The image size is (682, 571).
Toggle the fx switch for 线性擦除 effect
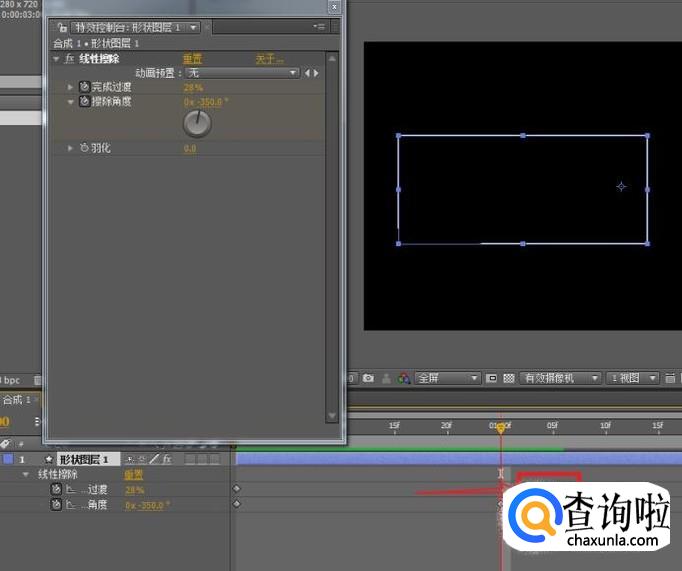[x=69, y=59]
